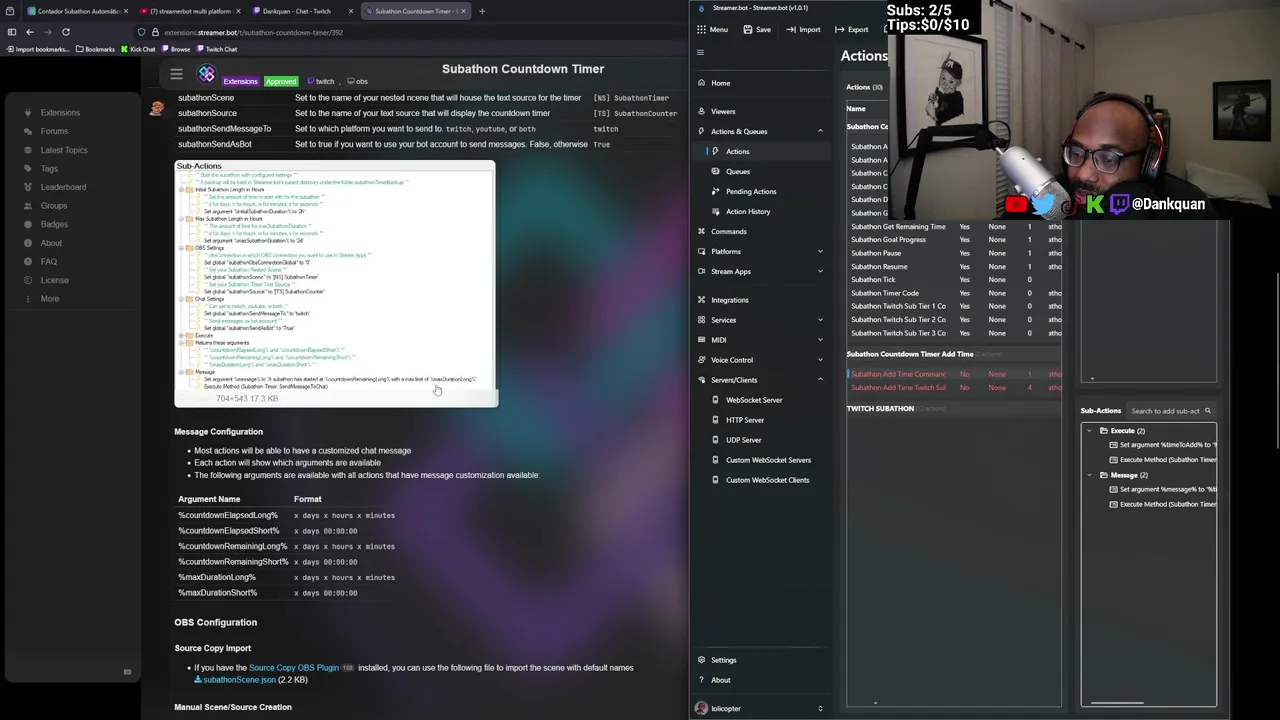Viewport: 1280px width, 720px height.
Task: Open Streamer.bot Menu button
Action: point(712,29)
